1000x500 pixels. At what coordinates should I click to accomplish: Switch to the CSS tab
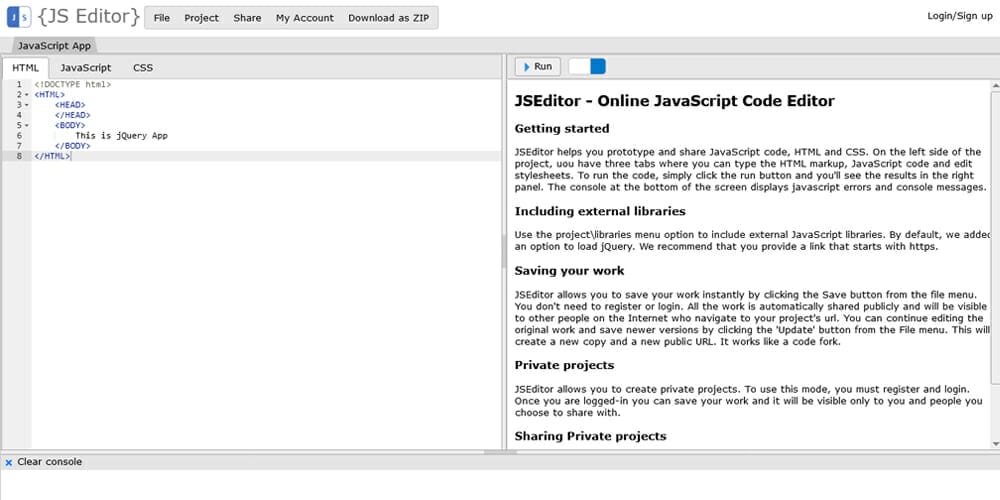point(143,68)
